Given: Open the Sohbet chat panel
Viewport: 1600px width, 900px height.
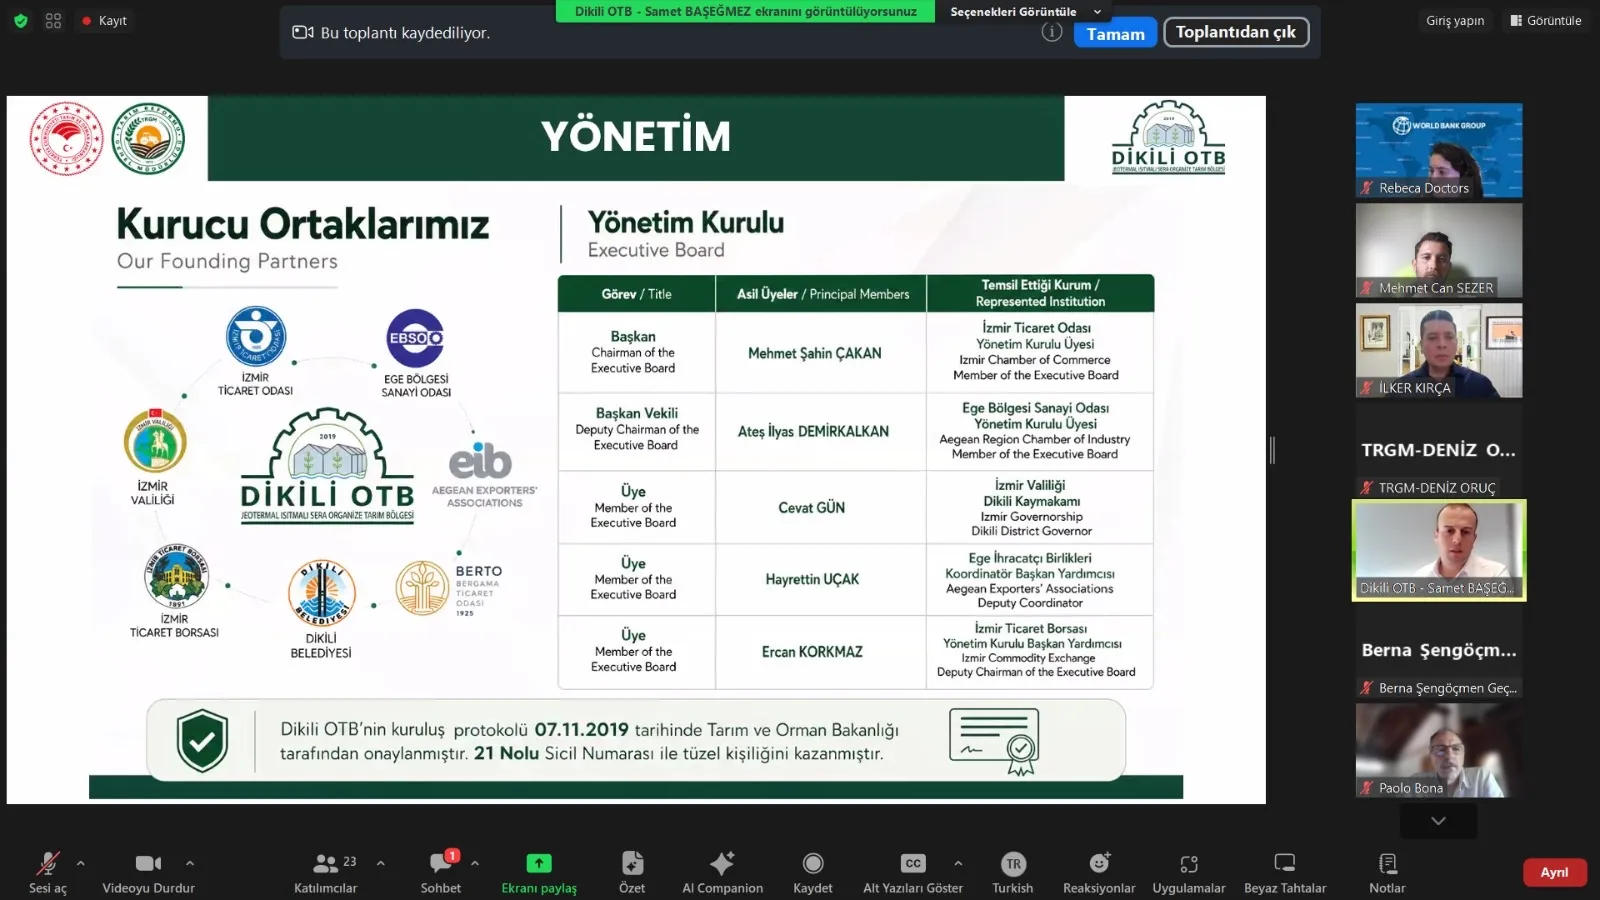Looking at the screenshot, I should click(x=440, y=872).
